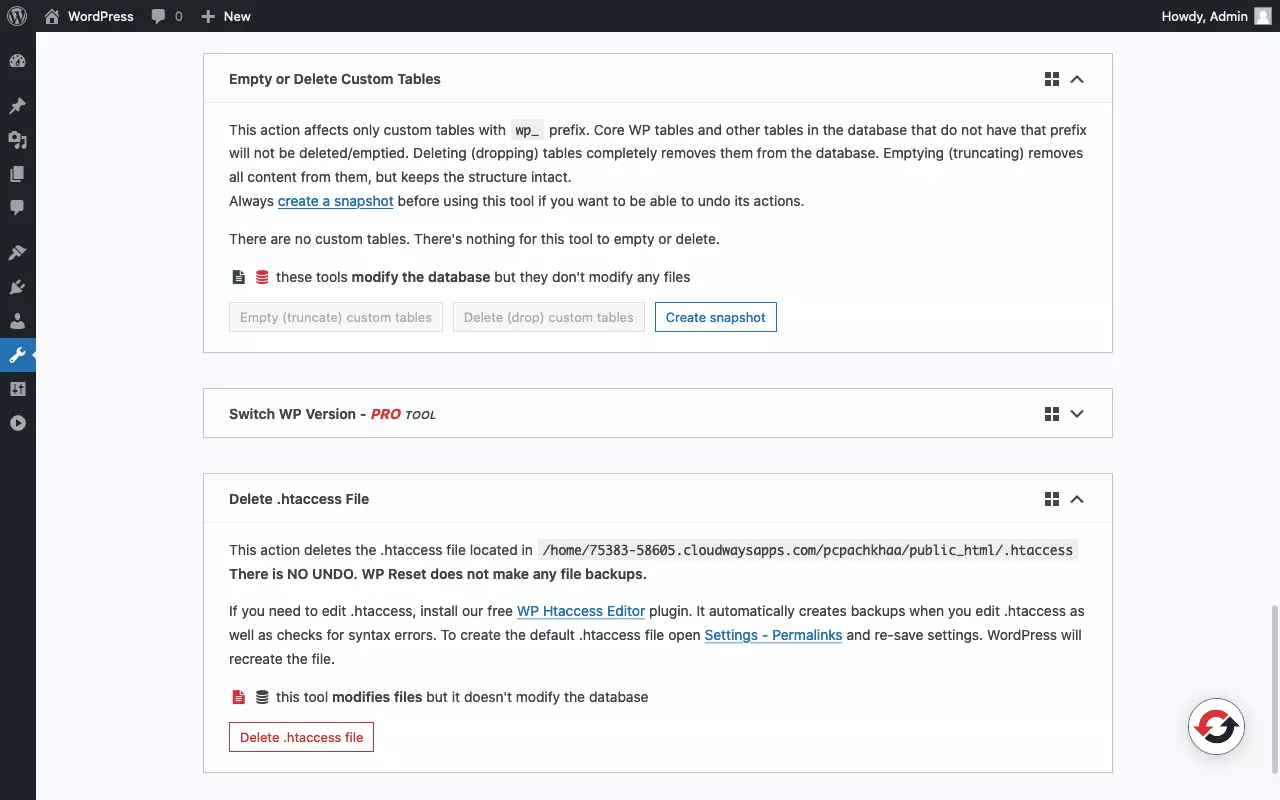Click Delete (drop) custom tables button

coord(549,317)
